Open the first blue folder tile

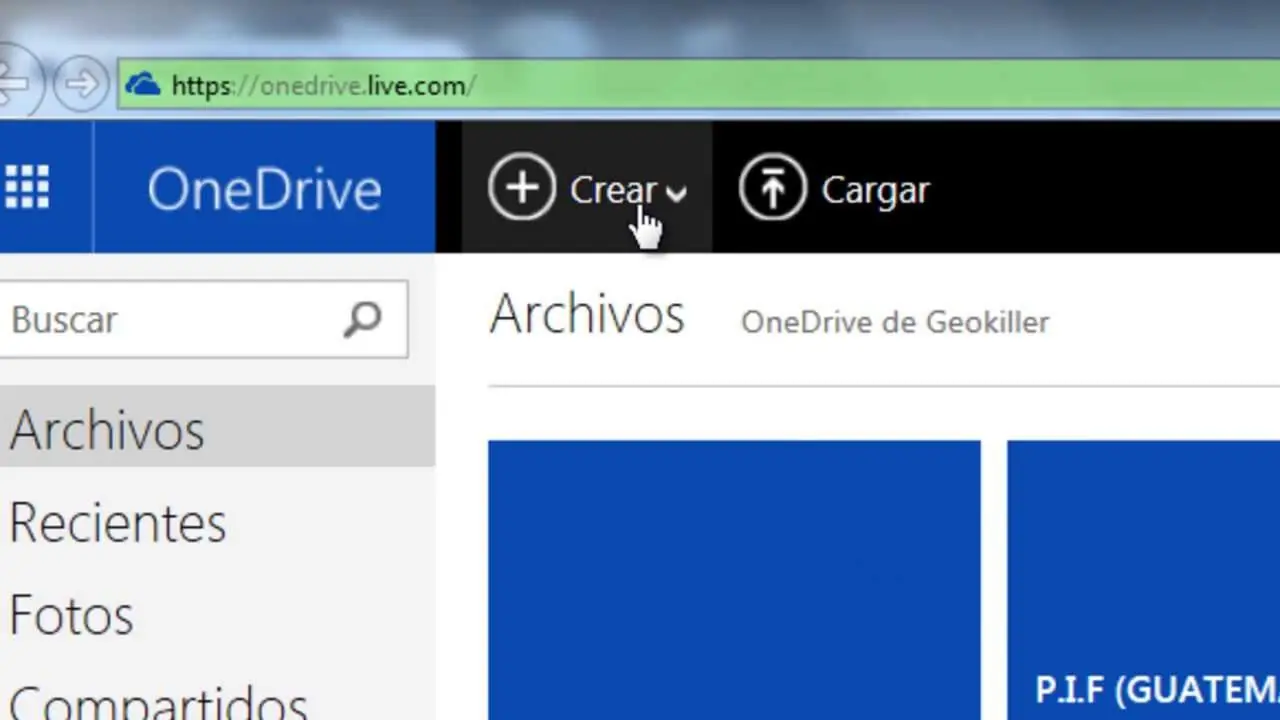pos(734,580)
